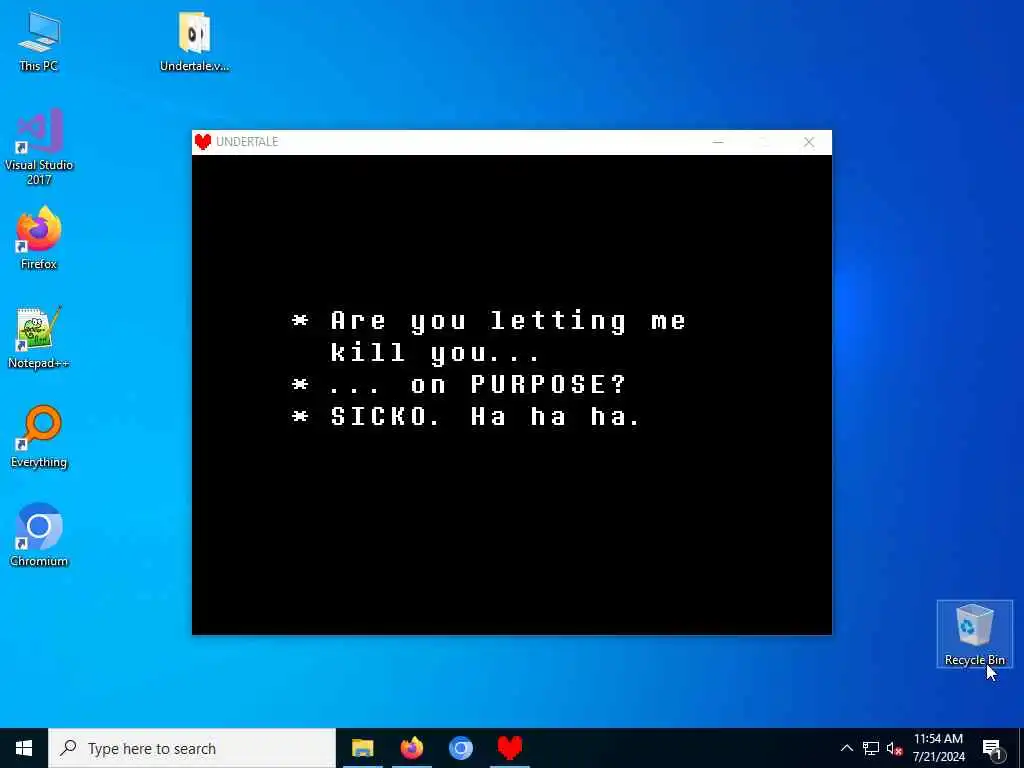Click the UNDERTALE title text

pyautogui.click(x=247, y=142)
